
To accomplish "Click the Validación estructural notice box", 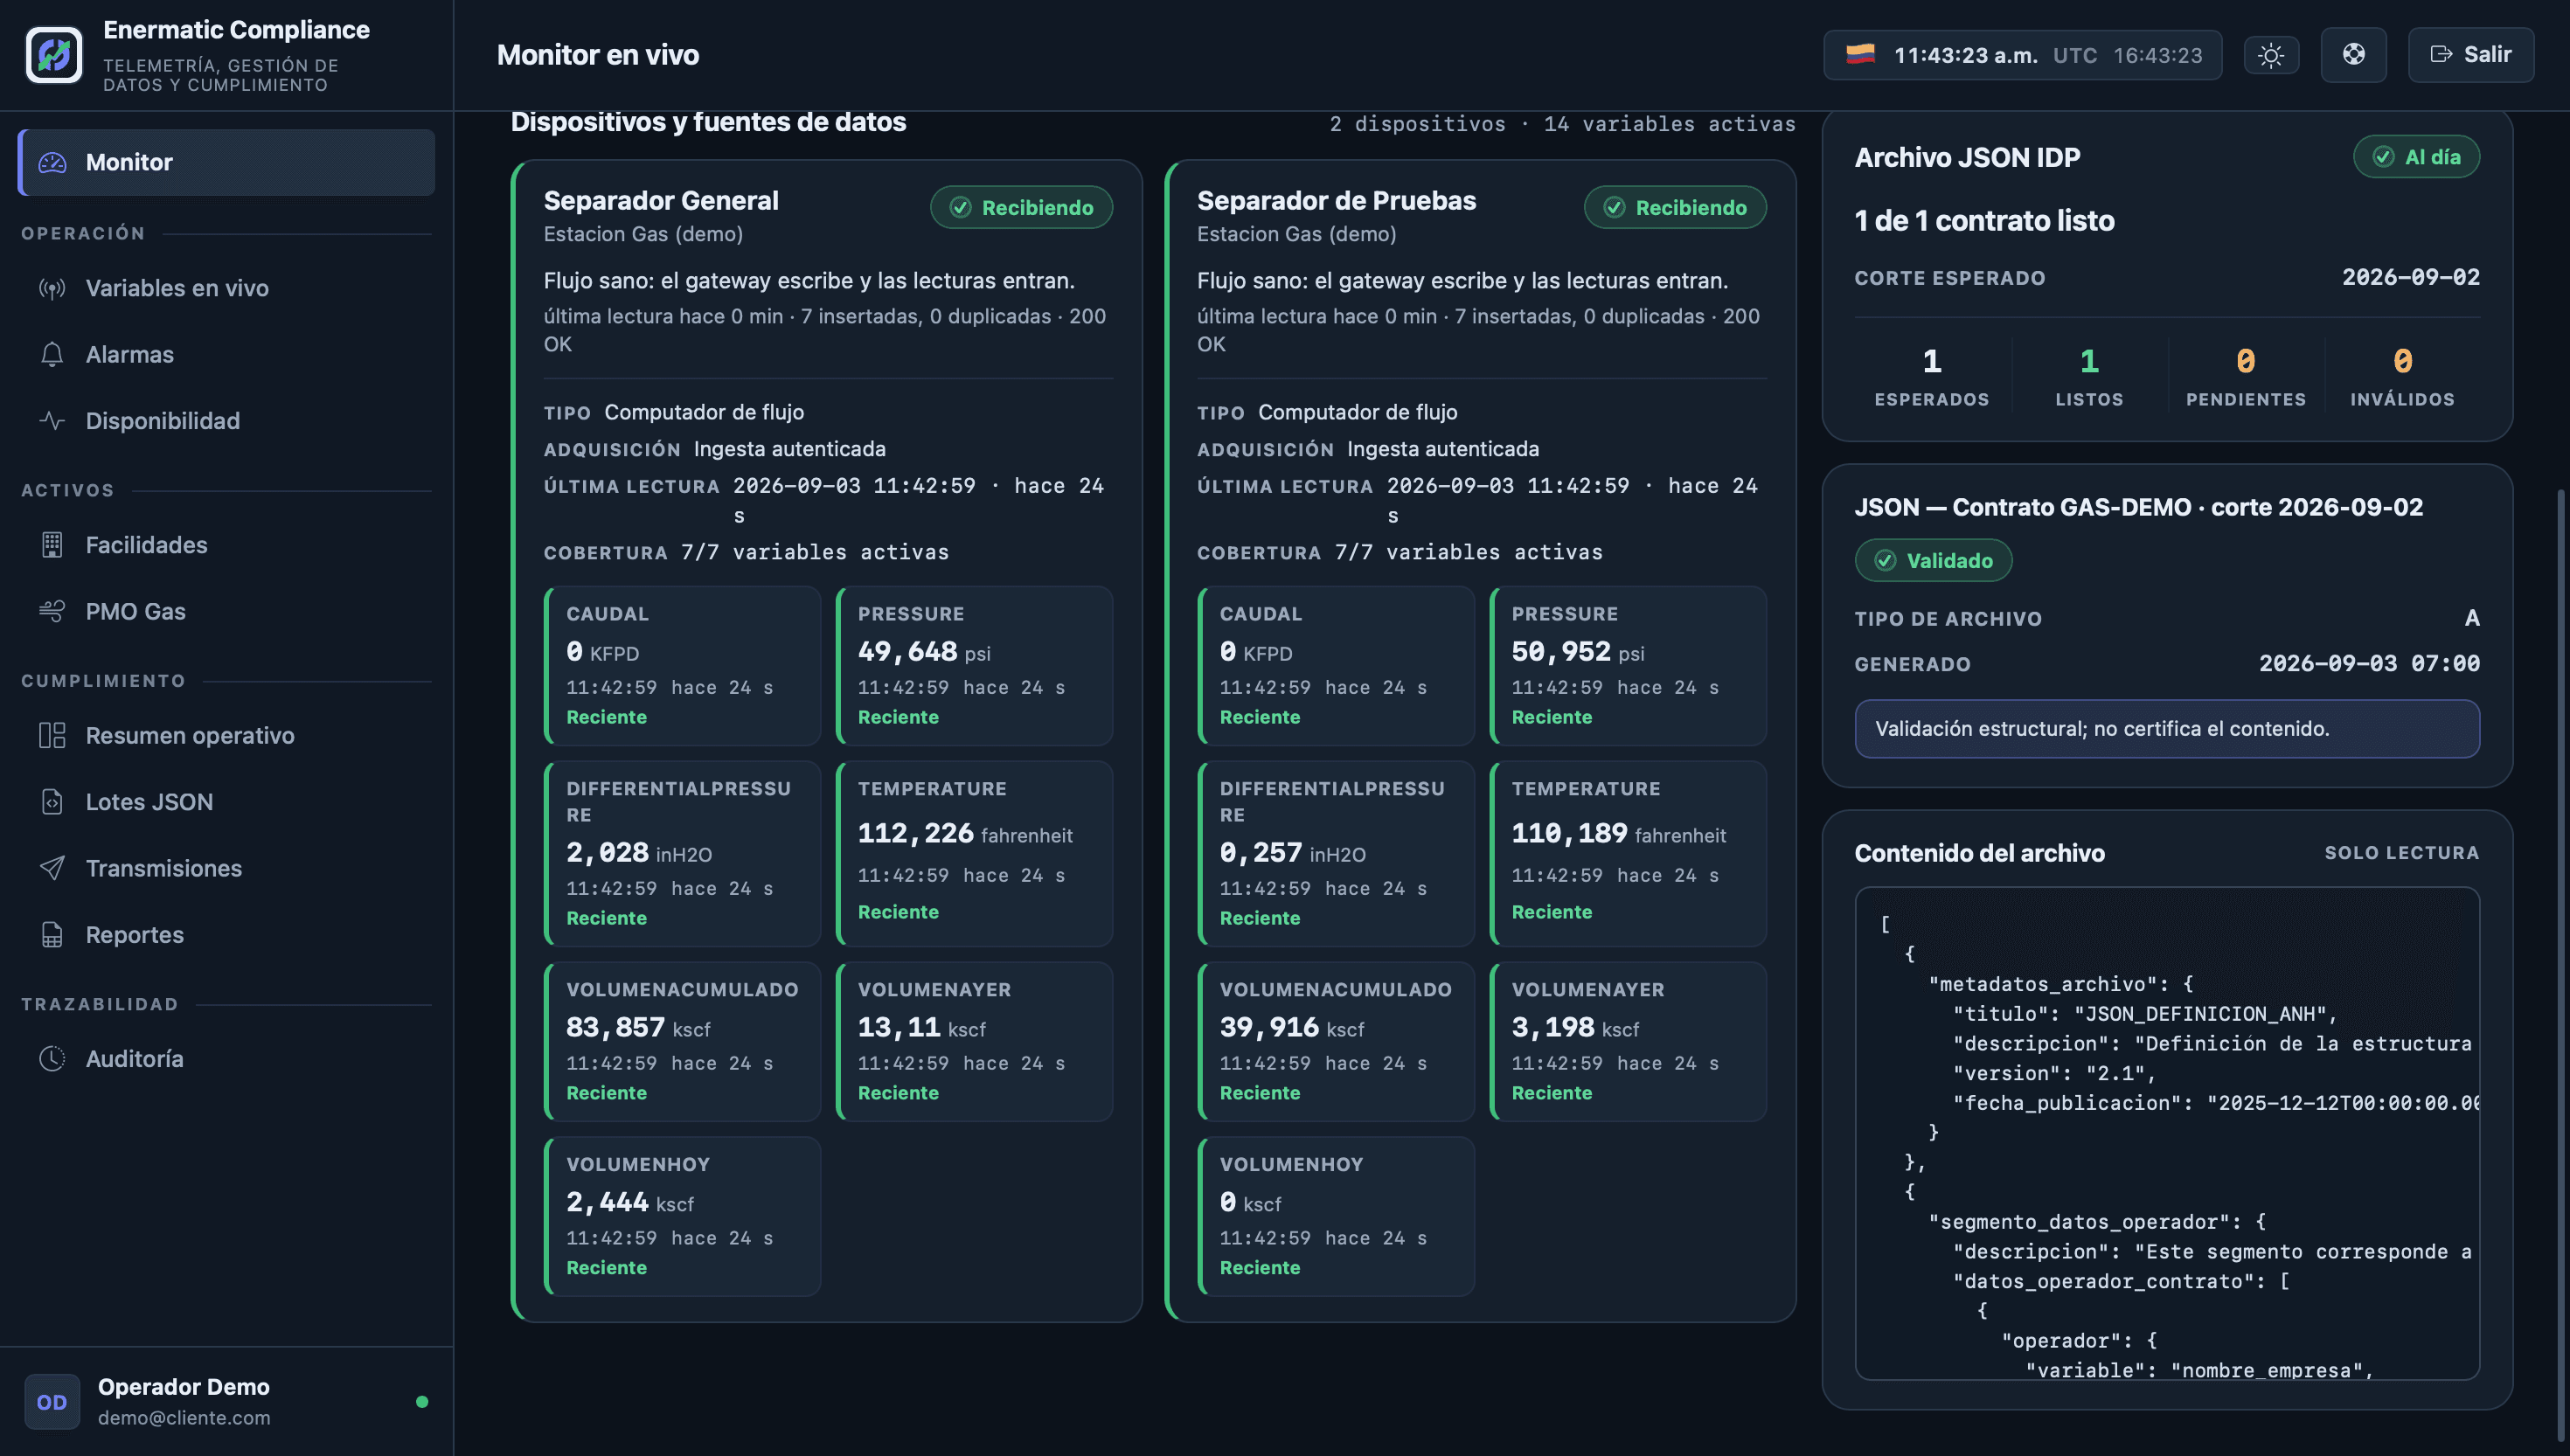I will 2167,729.
